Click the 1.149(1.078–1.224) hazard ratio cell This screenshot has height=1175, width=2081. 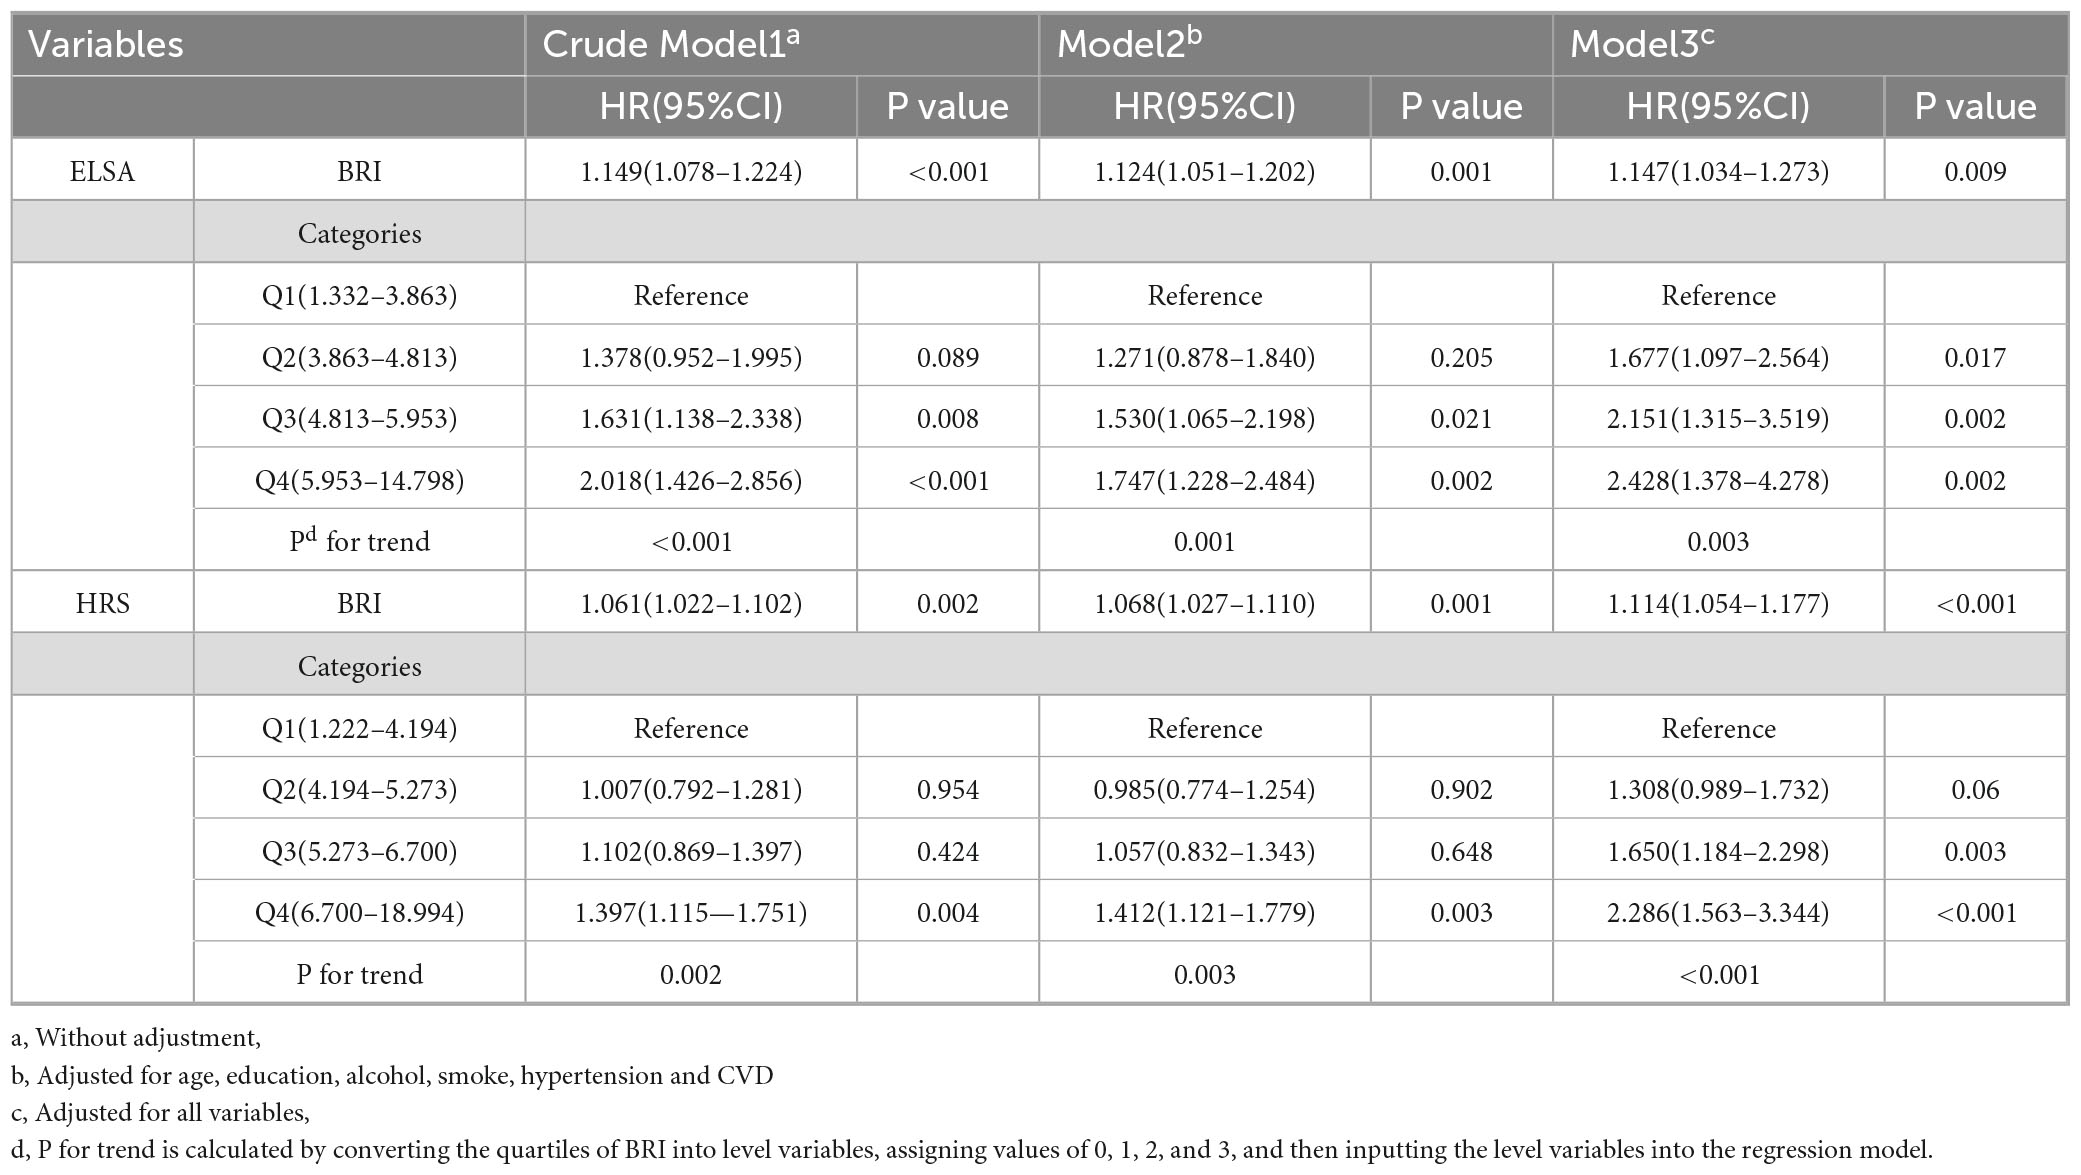click(x=691, y=172)
